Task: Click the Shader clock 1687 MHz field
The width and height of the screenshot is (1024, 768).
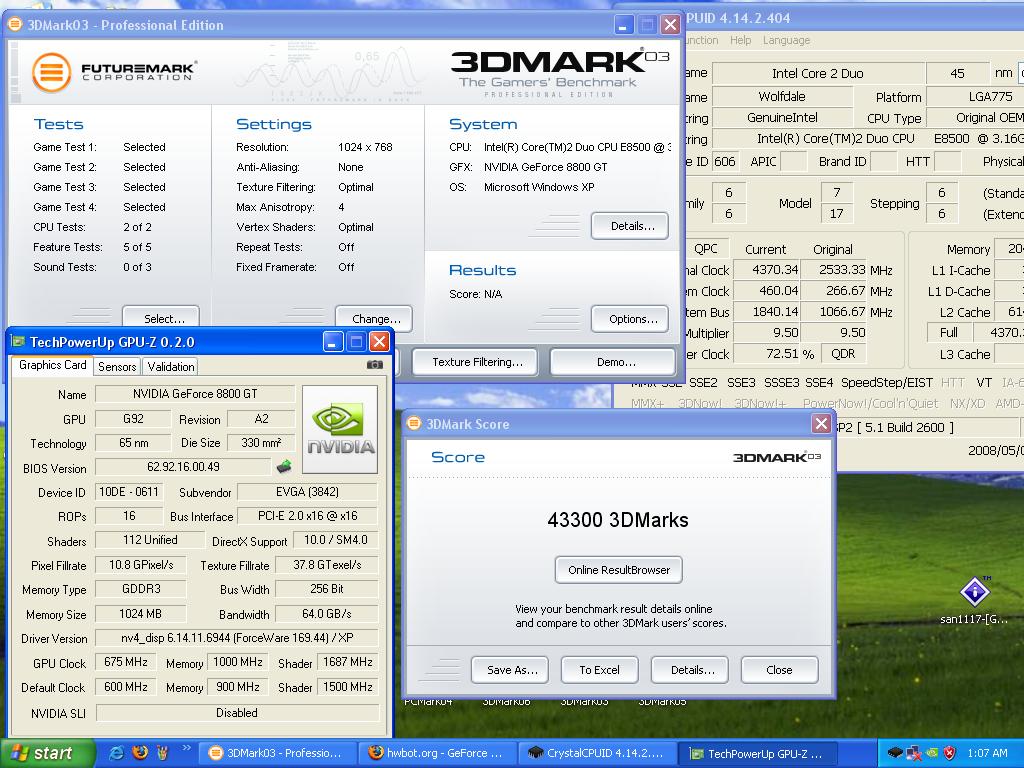Action: pos(347,662)
